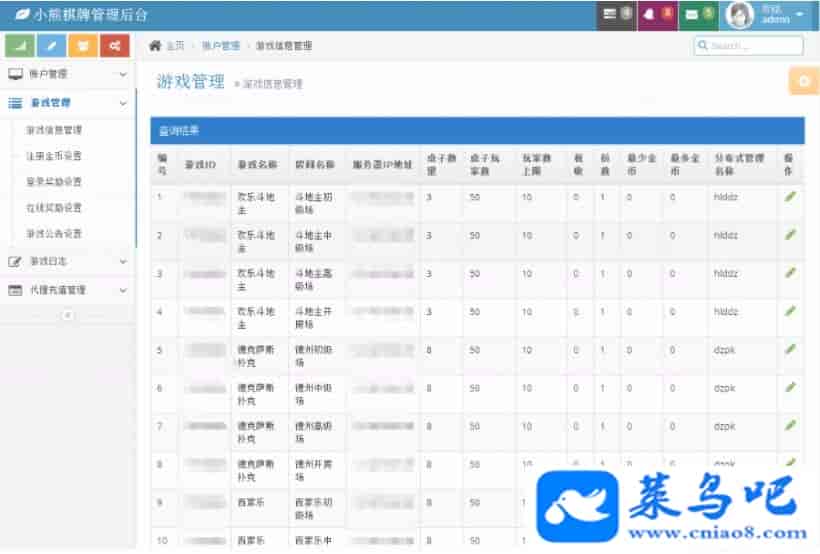The width and height of the screenshot is (820, 554).
Task: Click the red share shortcut button
Action: [115, 46]
